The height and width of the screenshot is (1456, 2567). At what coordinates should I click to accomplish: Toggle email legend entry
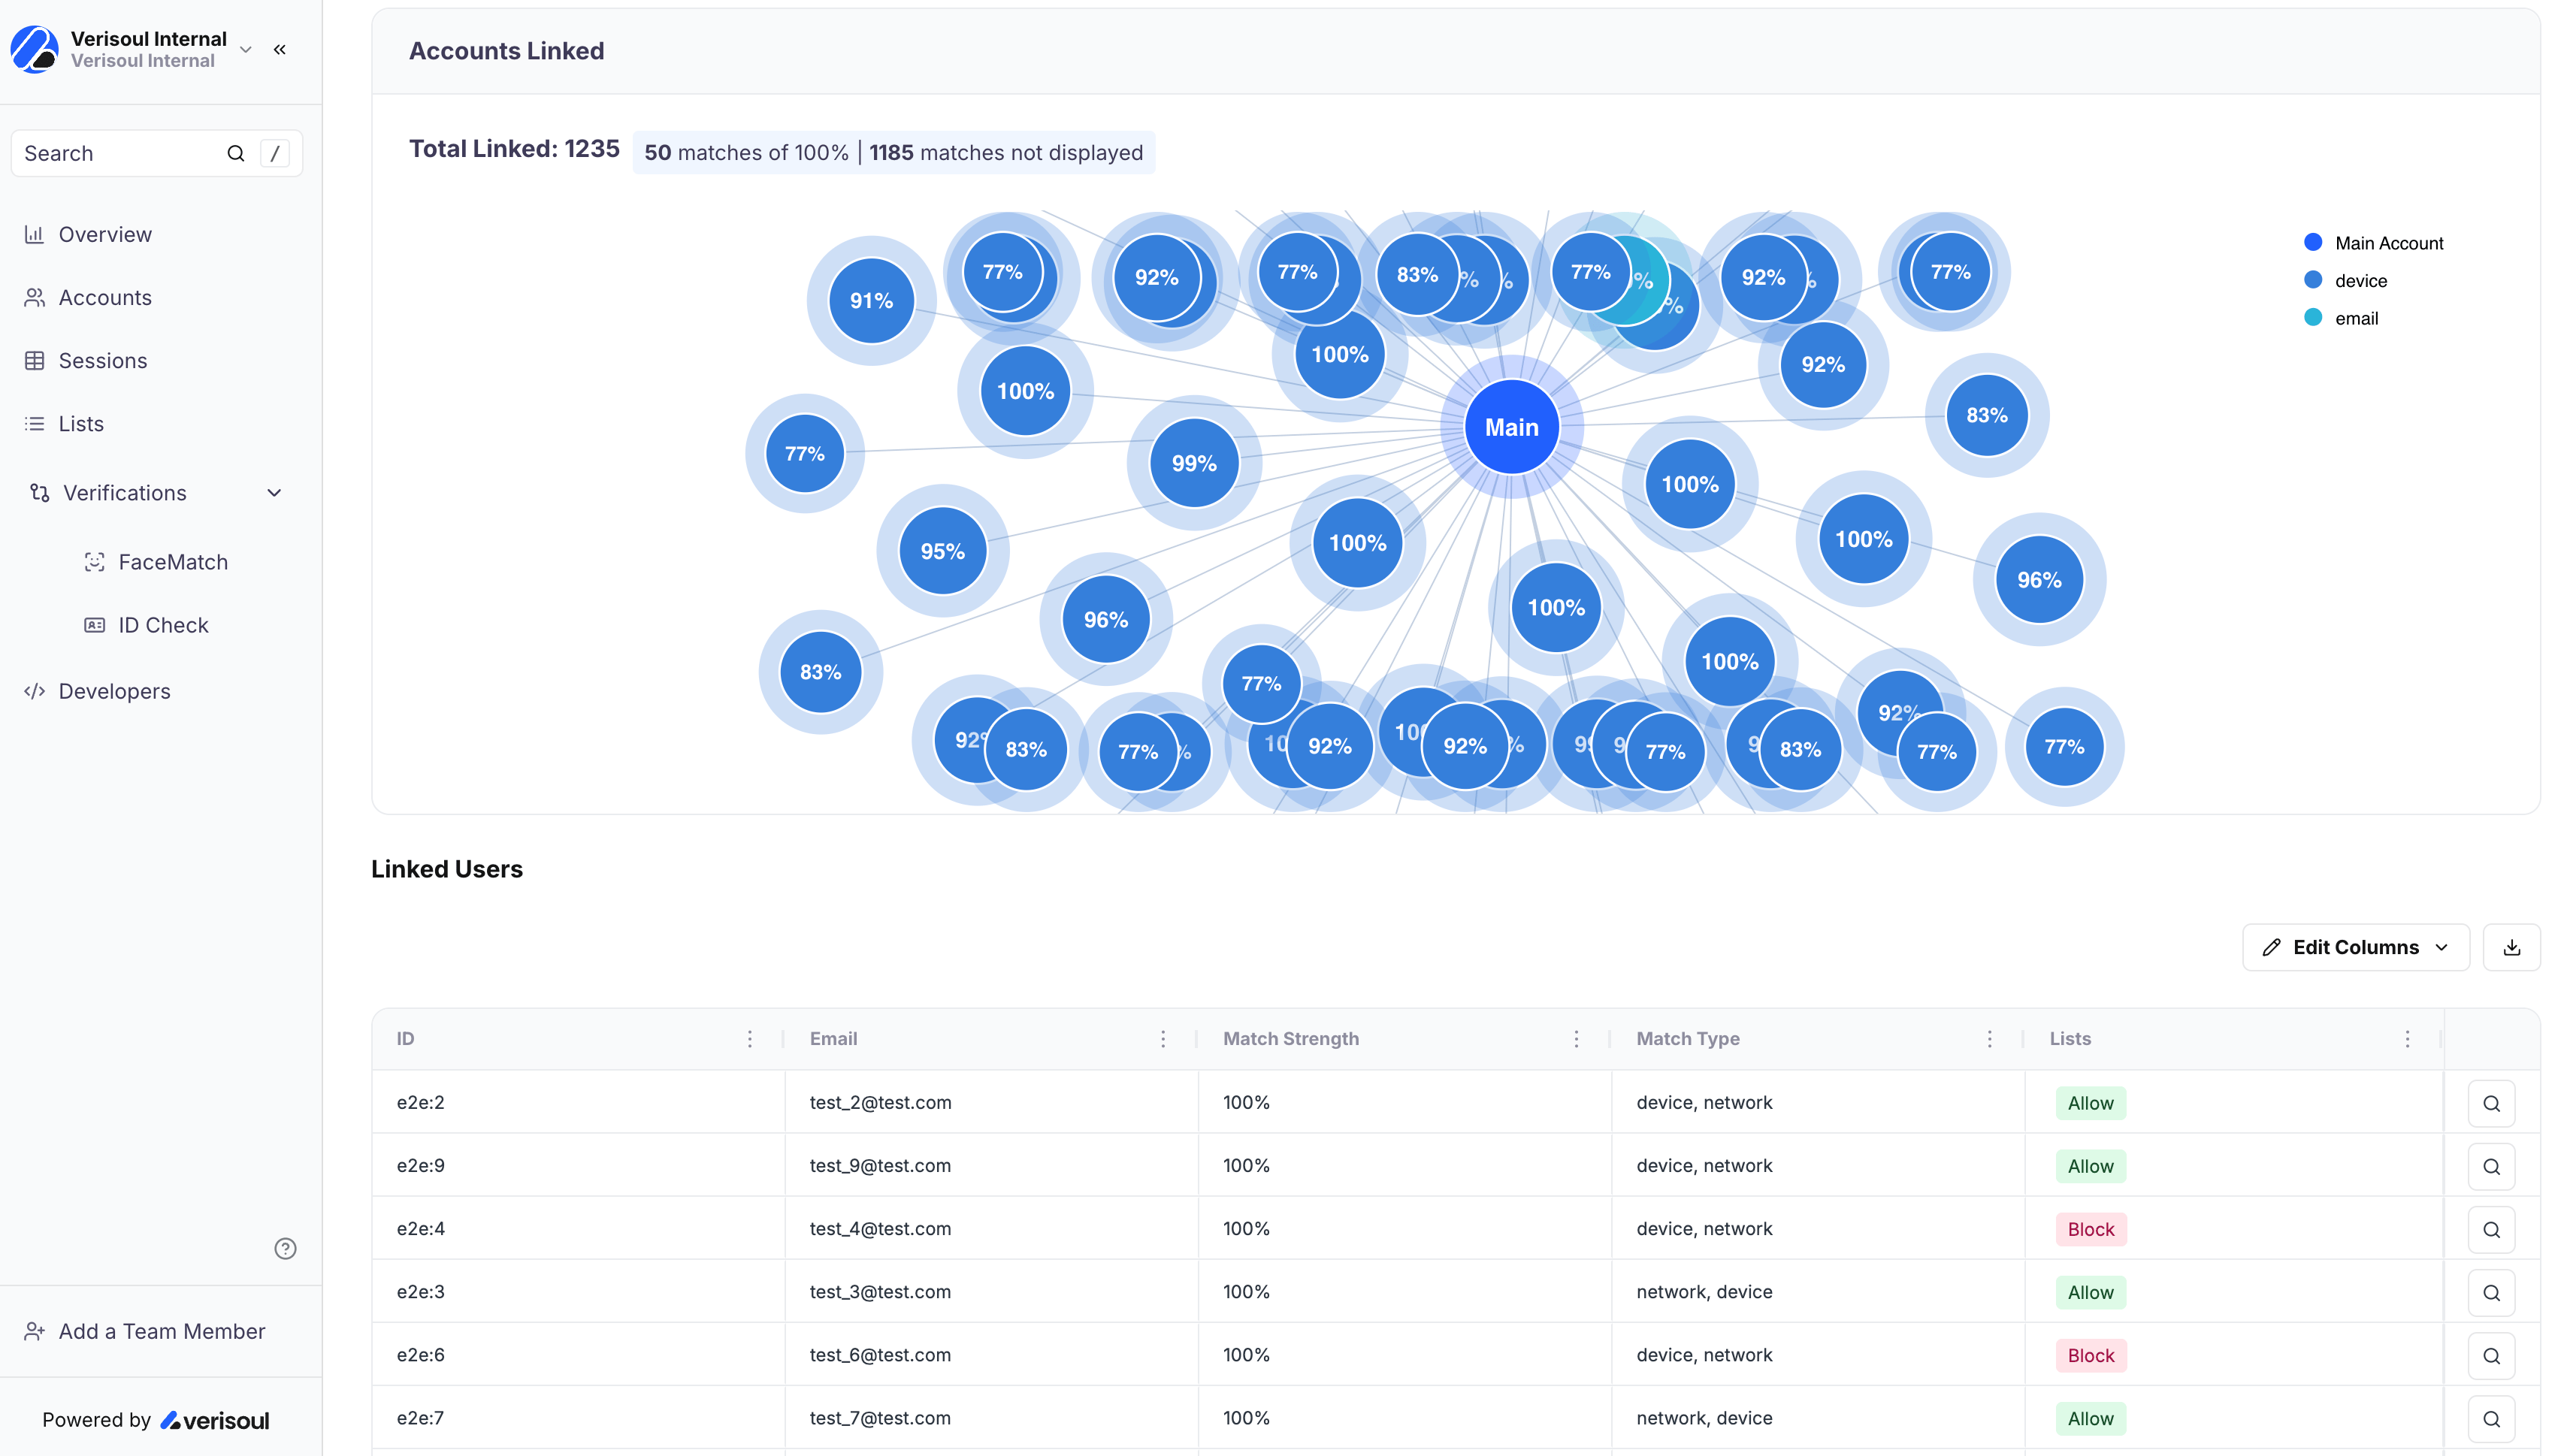(x=2340, y=318)
